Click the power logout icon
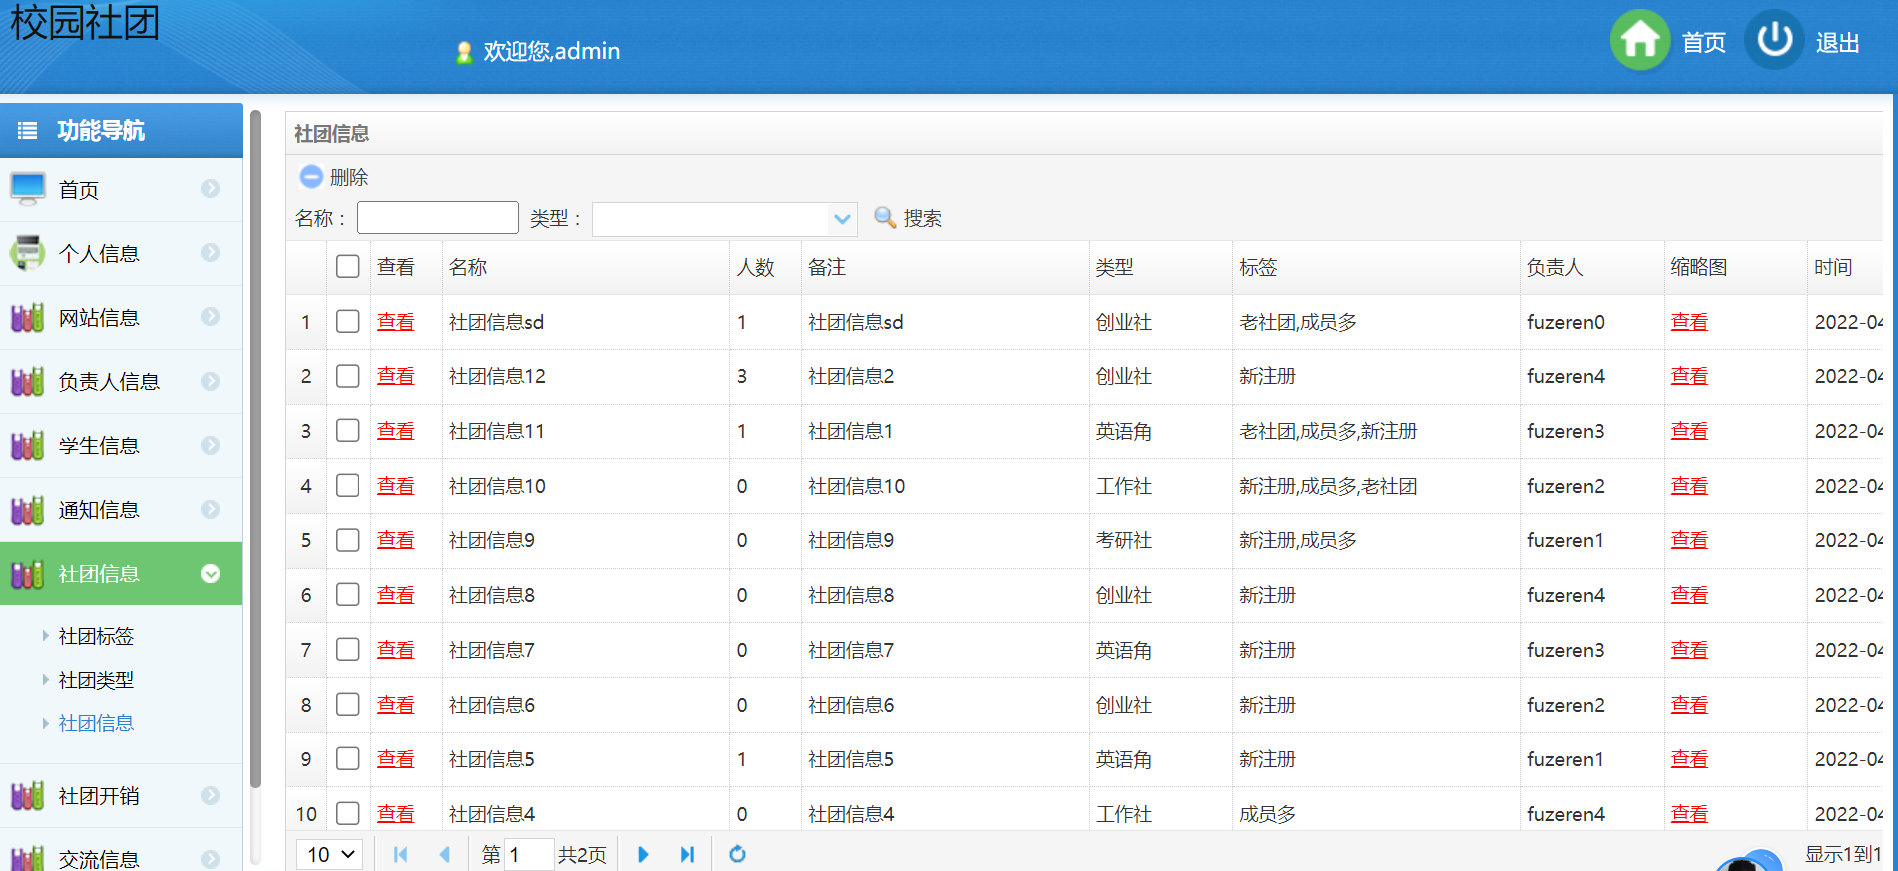The image size is (1898, 871). (1774, 41)
